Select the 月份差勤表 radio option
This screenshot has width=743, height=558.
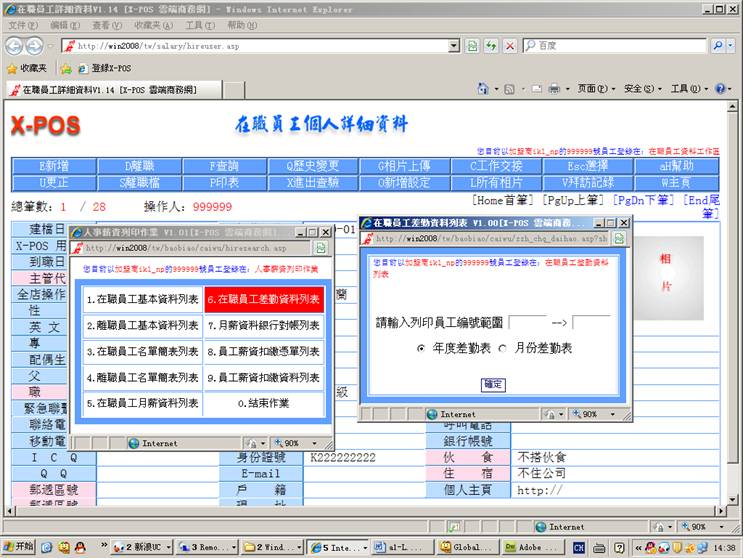(502, 348)
